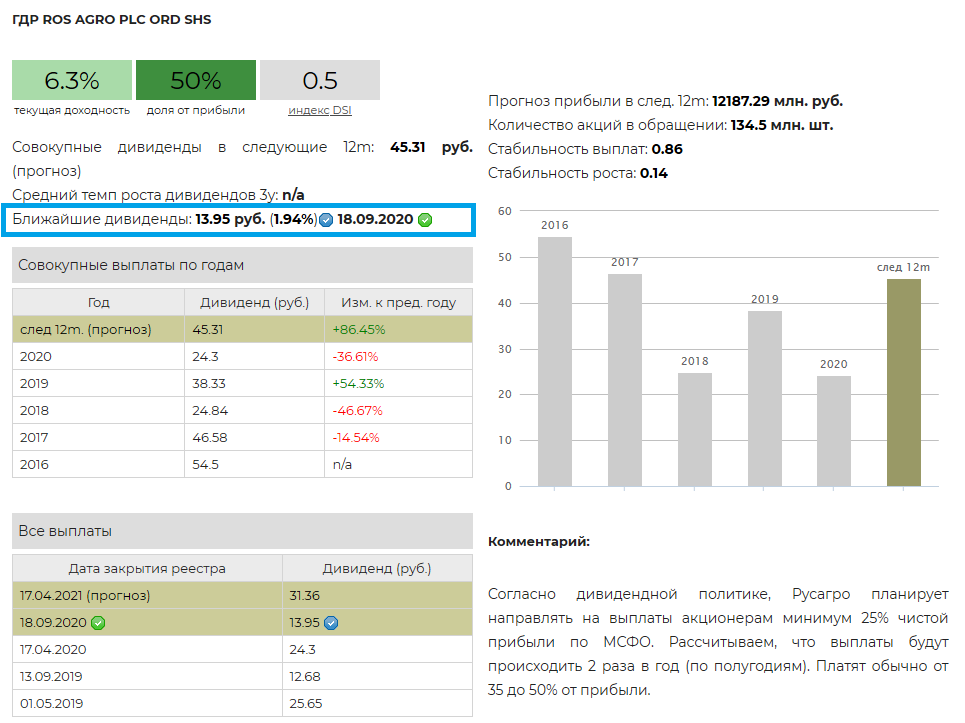The width and height of the screenshot is (965, 723).
Task: Click the Комментарий heading
Action: tap(539, 541)
